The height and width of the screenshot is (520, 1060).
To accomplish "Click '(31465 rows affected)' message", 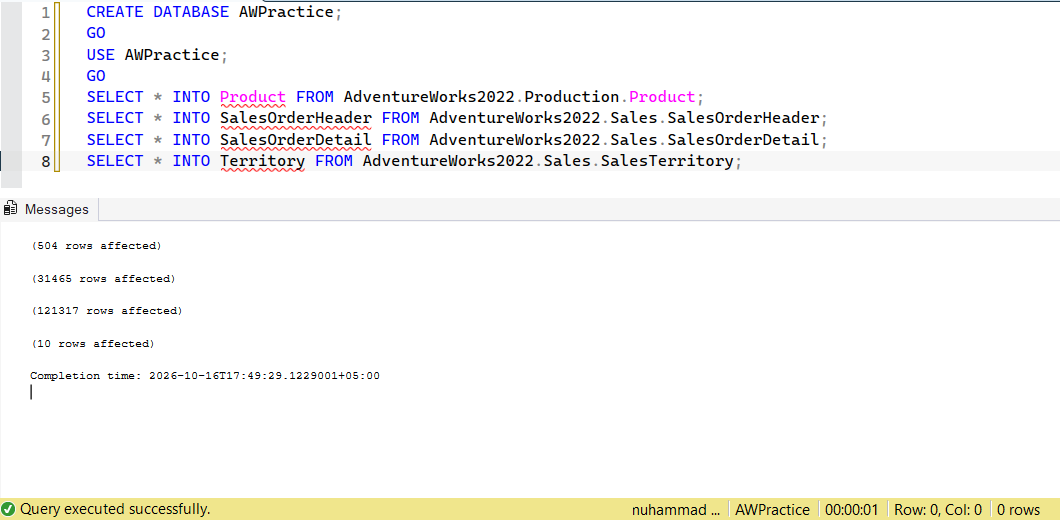I will (x=103, y=279).
